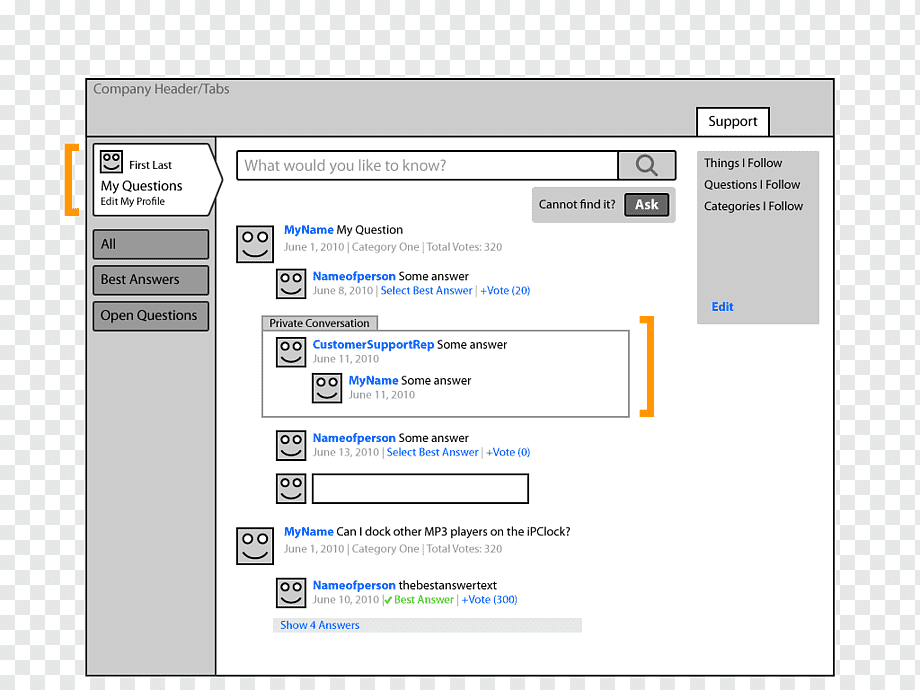Expand the Show 4 Answers bar

pos(427,625)
